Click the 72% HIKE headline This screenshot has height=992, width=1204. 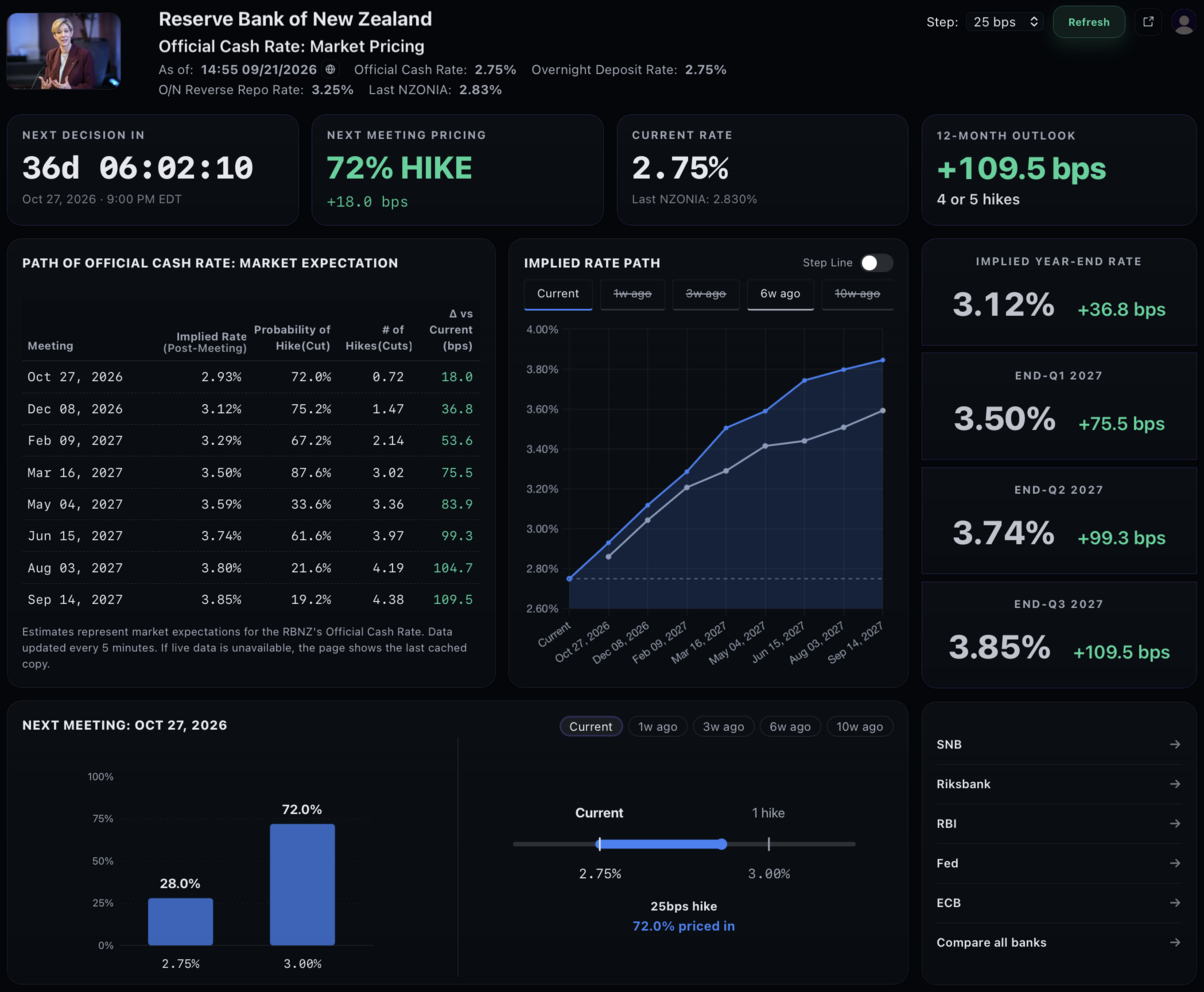(399, 167)
